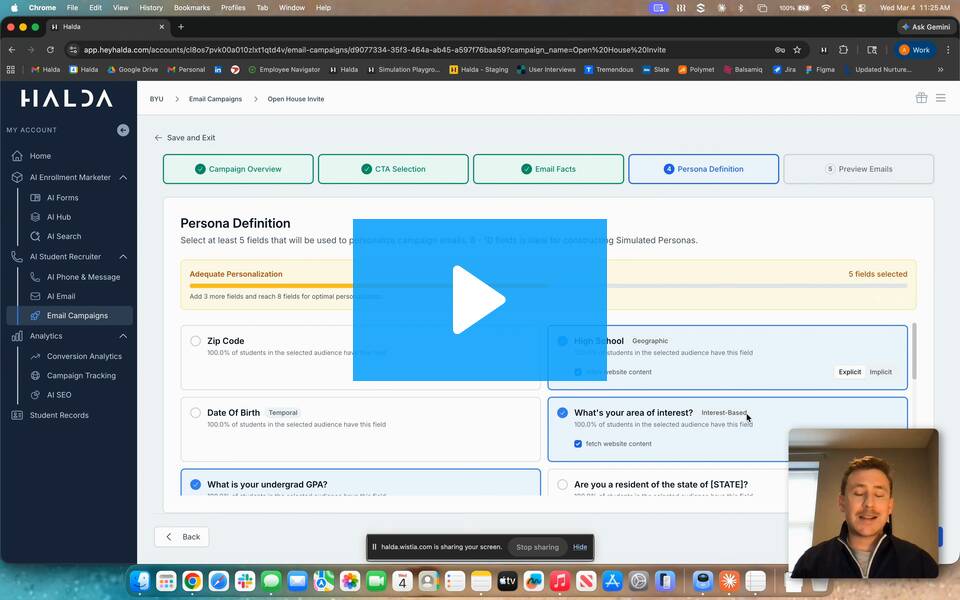Click Save and Exit
The image size is (960, 600).
pyautogui.click(x=185, y=138)
